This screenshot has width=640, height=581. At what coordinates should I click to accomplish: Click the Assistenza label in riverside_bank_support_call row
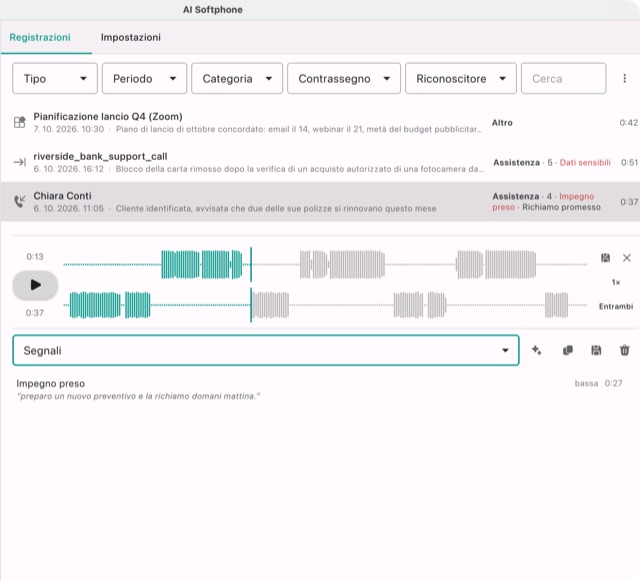[516, 163]
